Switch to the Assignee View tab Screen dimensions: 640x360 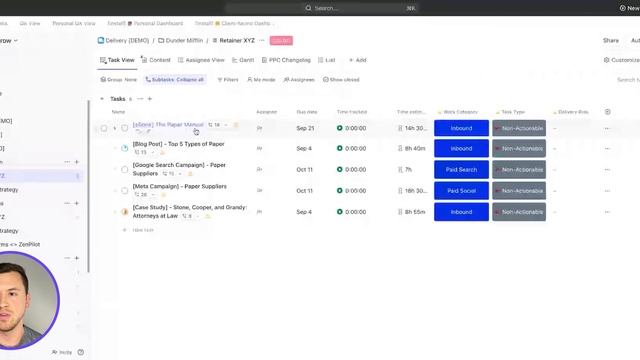tap(201, 60)
